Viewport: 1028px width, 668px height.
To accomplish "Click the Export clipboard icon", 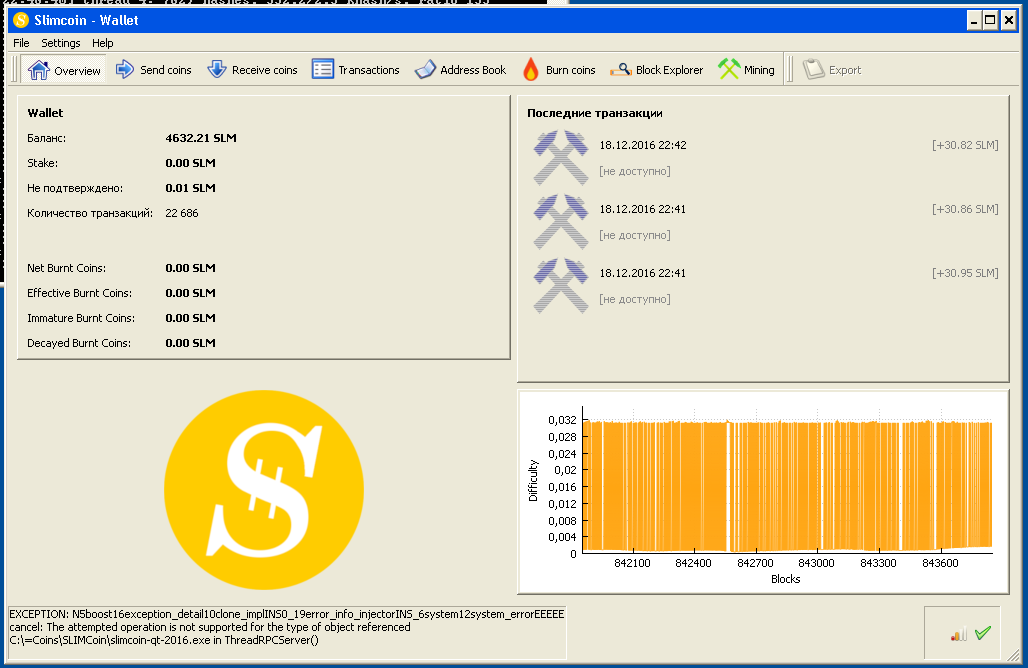I will pos(814,69).
